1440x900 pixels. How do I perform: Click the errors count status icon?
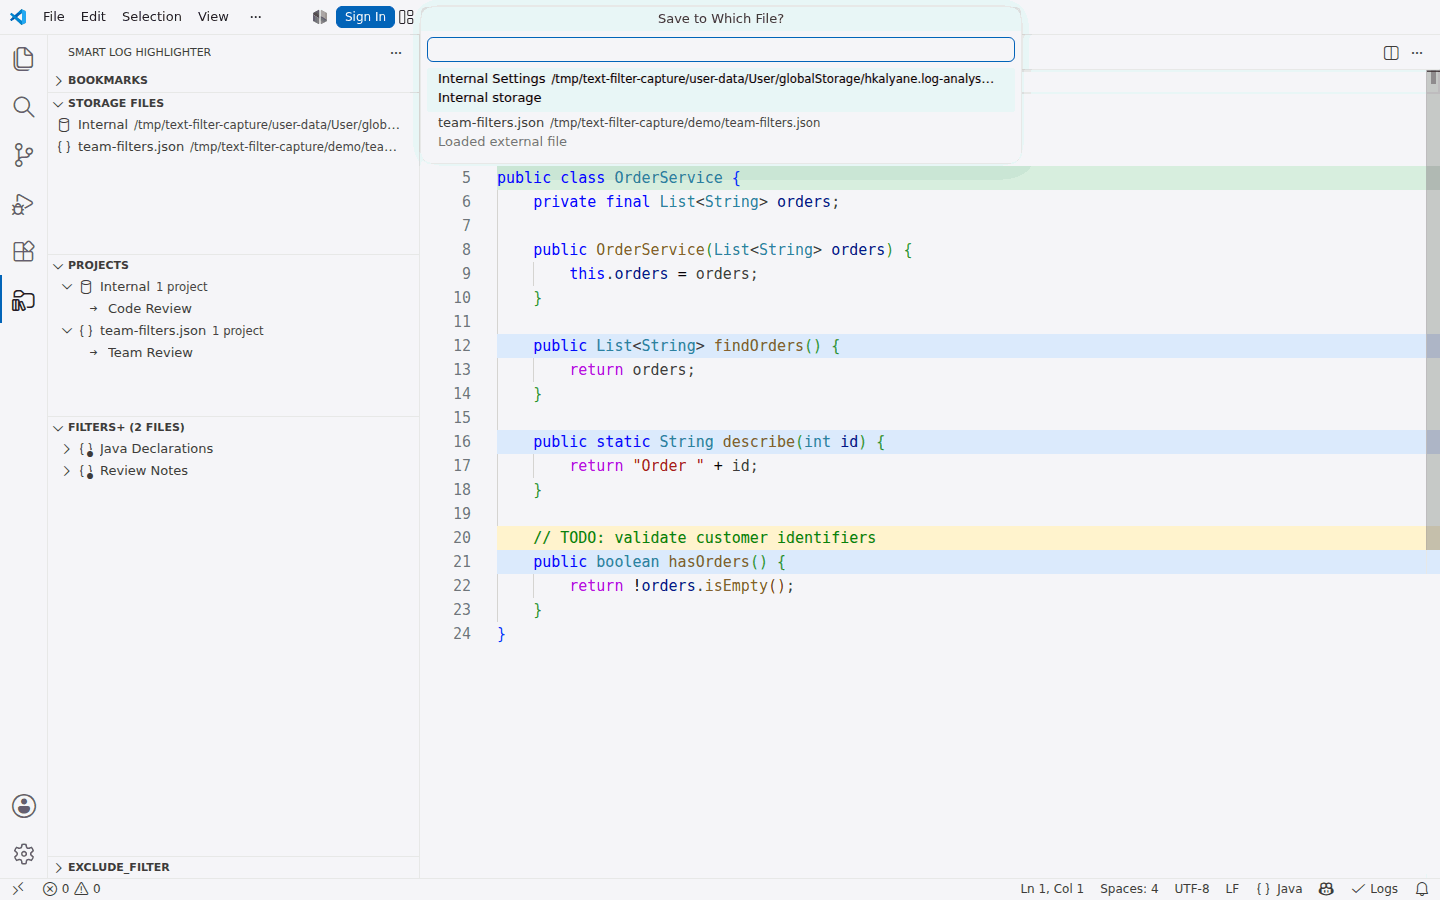[56, 888]
